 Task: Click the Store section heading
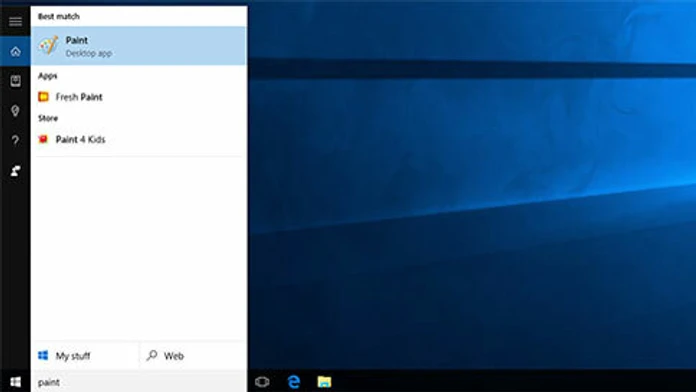coord(48,118)
